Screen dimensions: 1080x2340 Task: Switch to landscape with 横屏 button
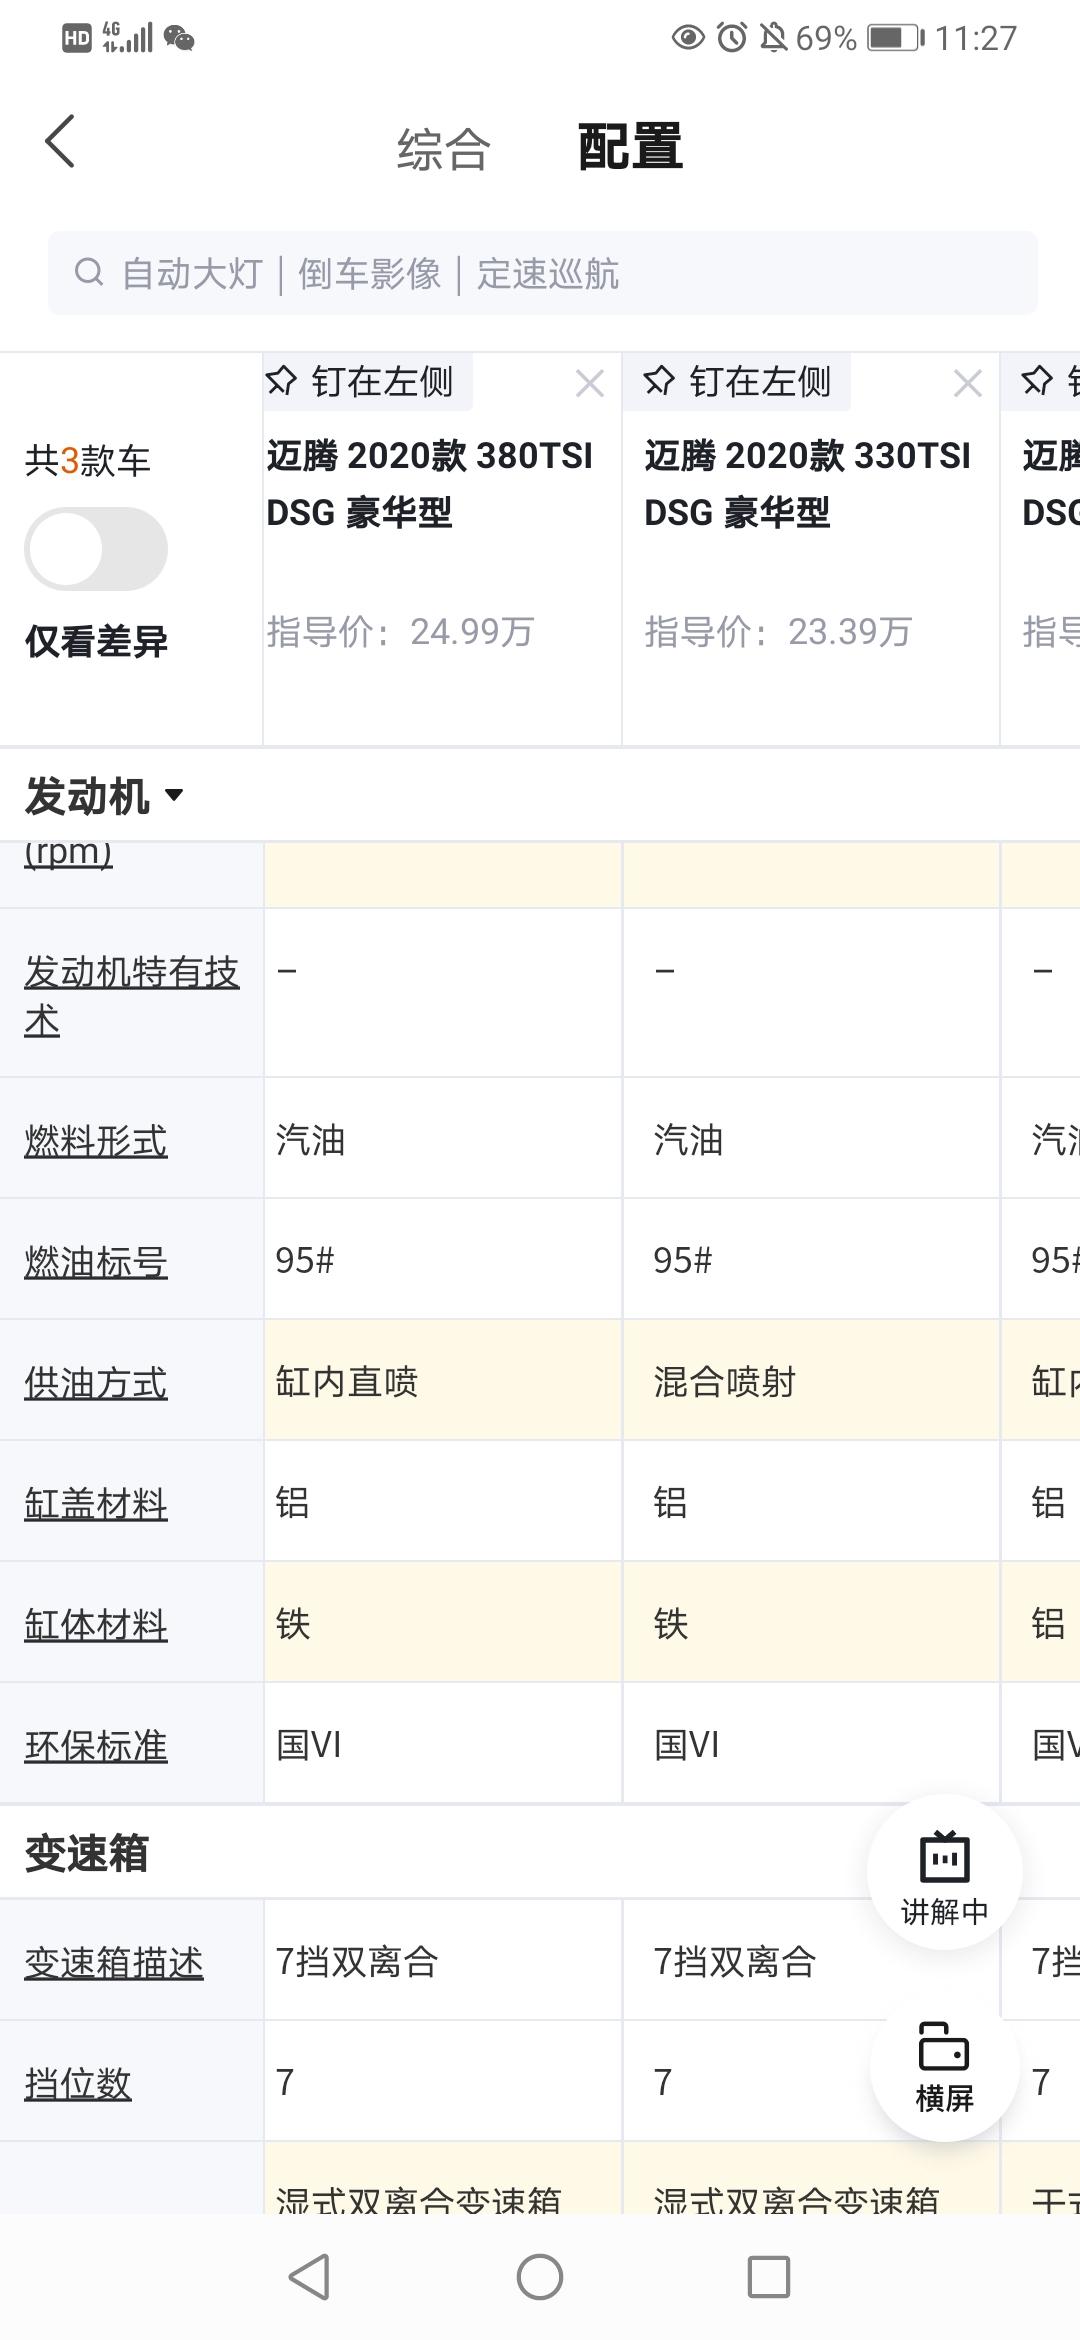(945, 2066)
